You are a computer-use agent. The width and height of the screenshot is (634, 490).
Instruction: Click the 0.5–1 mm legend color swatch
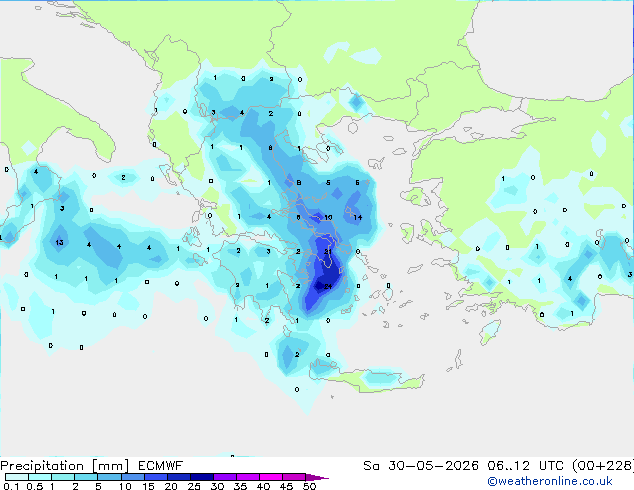[x=40, y=477]
